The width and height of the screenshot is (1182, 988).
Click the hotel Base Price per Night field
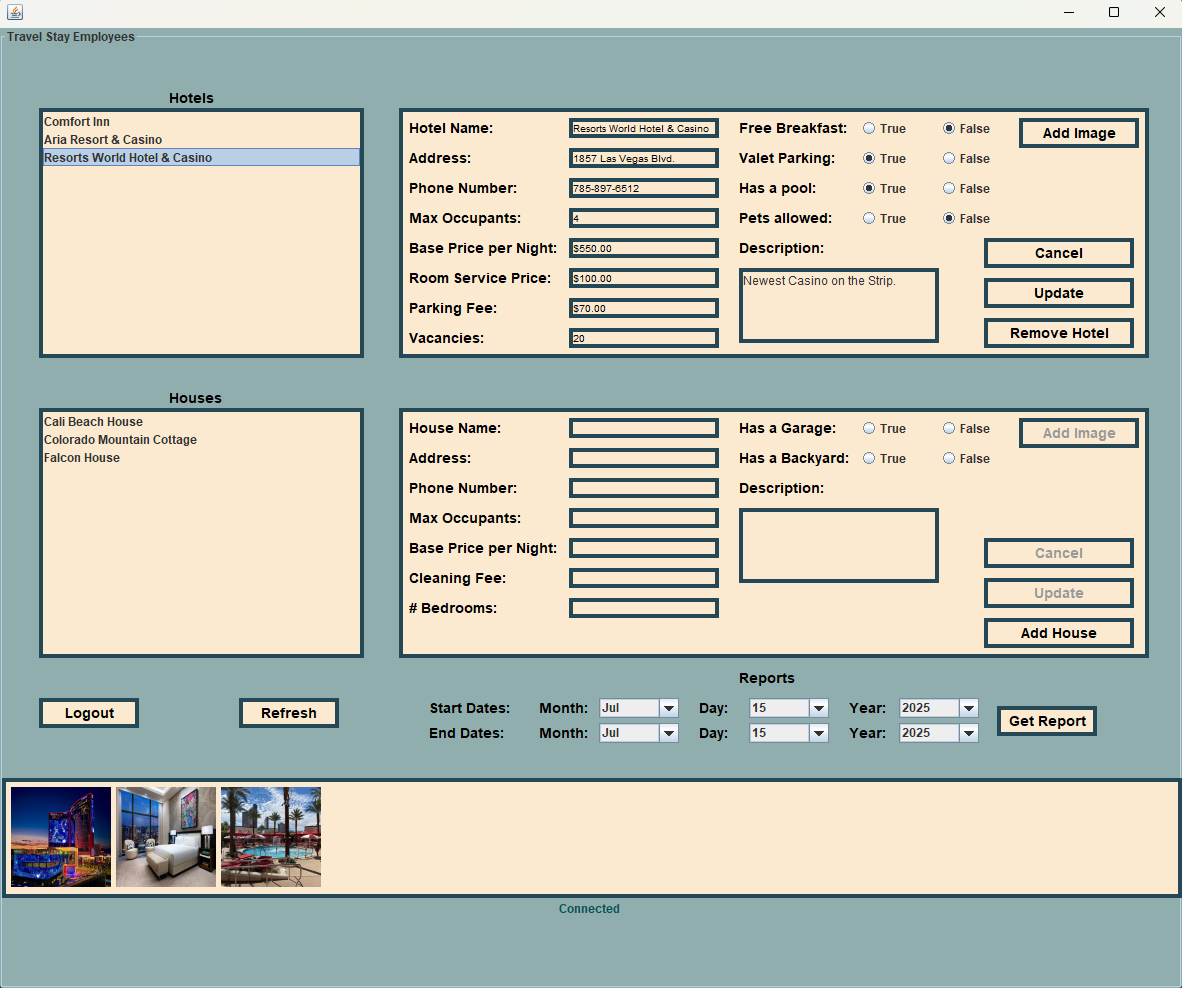pyautogui.click(x=643, y=248)
